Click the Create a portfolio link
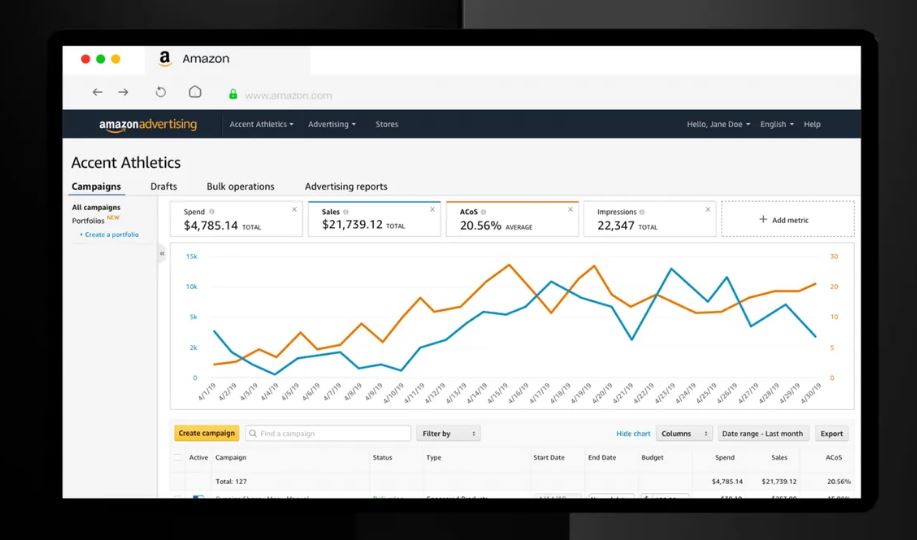Viewport: 917px width, 540px height. [x=109, y=235]
